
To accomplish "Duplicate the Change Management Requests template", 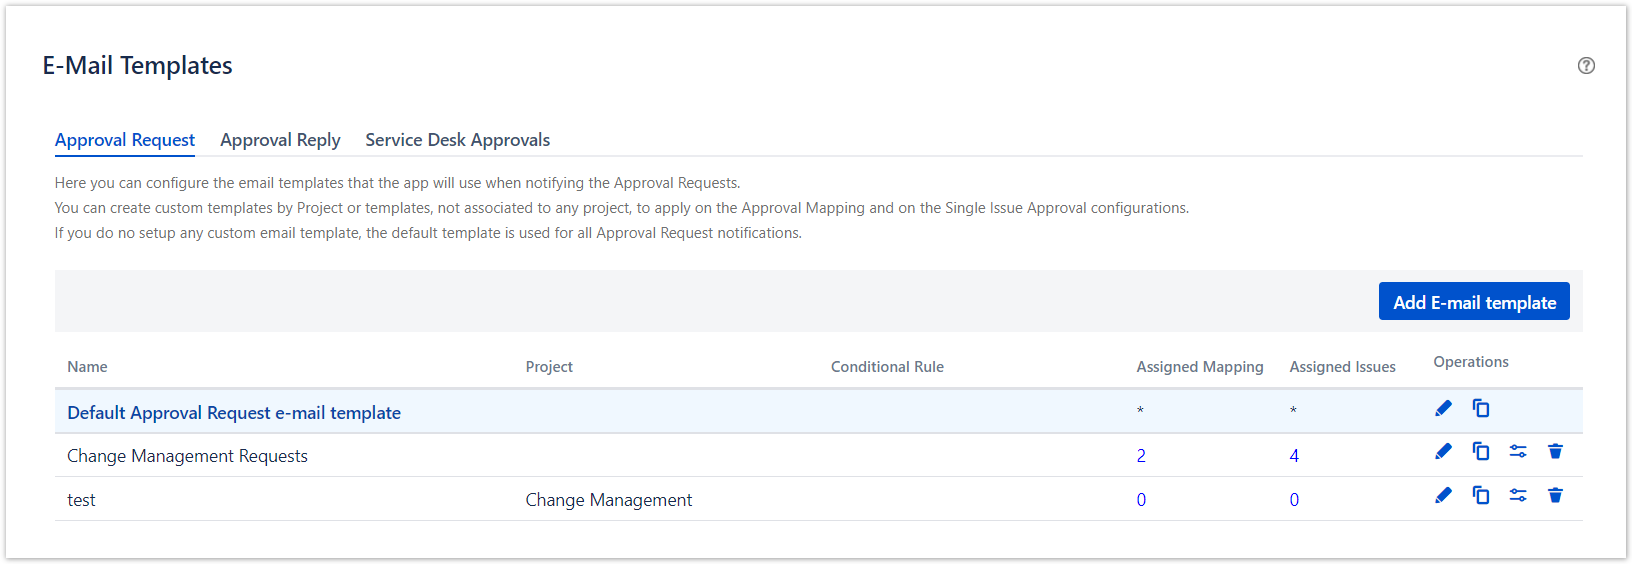I will click(1481, 452).
